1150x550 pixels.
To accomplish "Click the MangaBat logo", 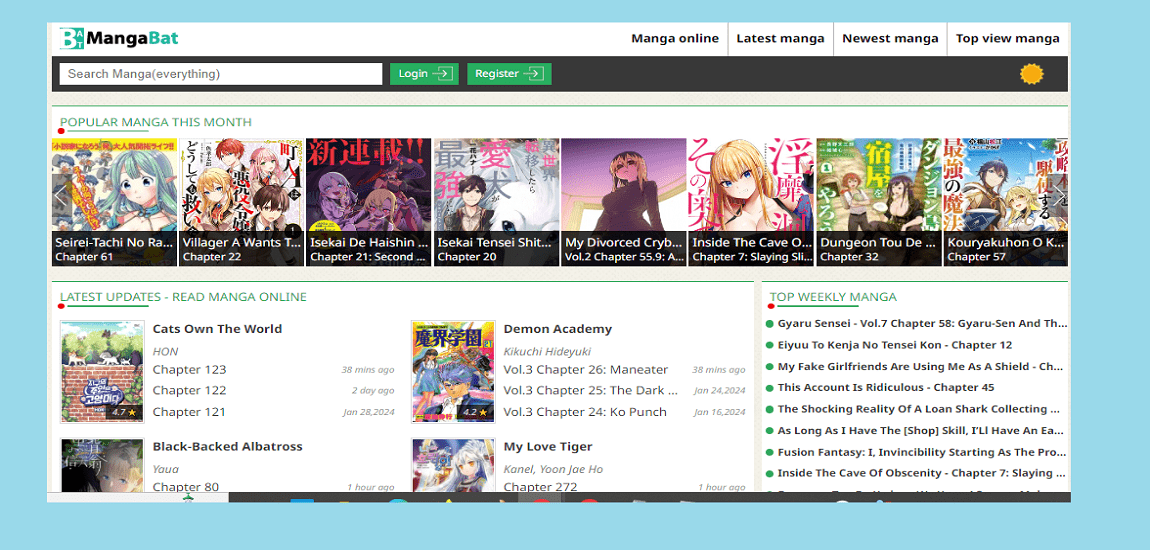I will point(119,38).
